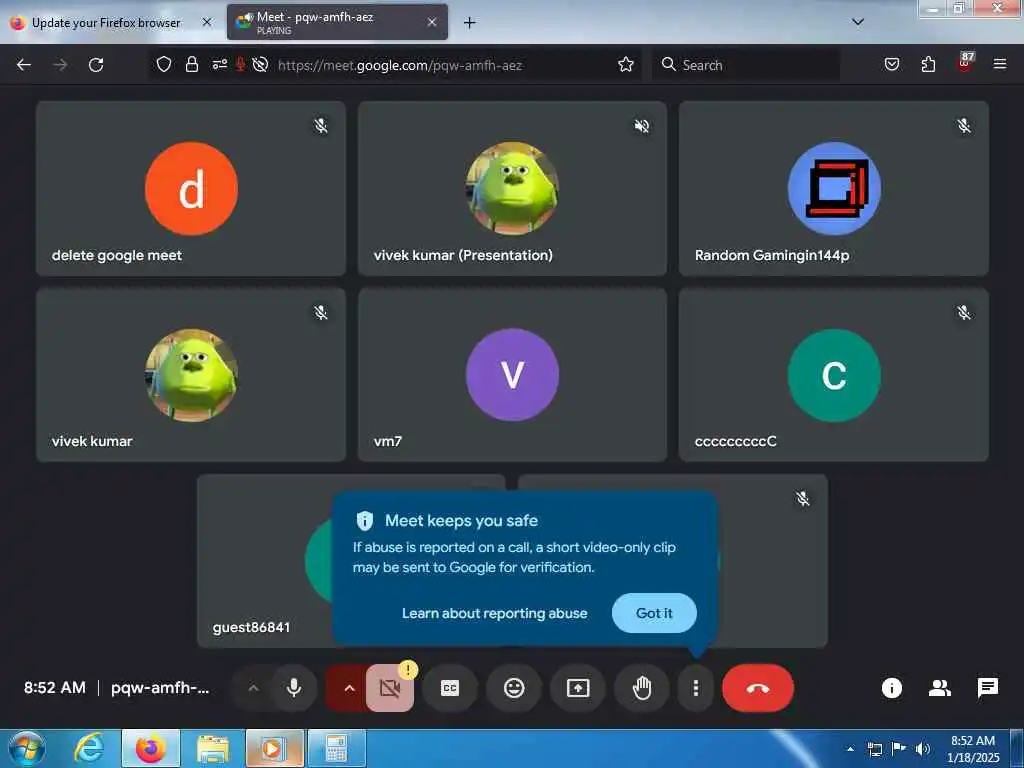Turn on the camera with the video-off button
Screen dimensions: 1024x768
tap(390, 688)
